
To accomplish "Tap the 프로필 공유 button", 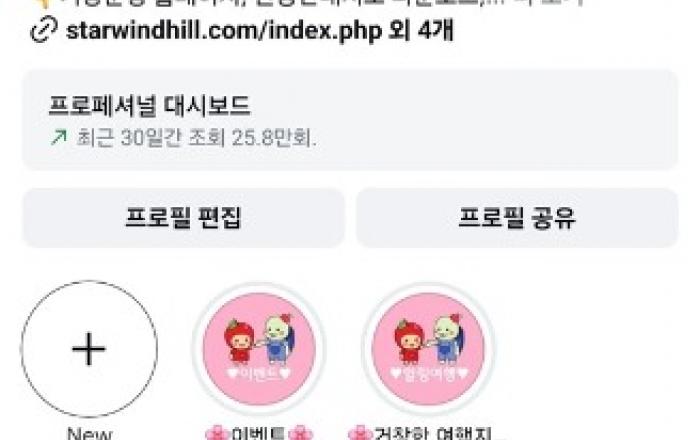I will (517, 217).
